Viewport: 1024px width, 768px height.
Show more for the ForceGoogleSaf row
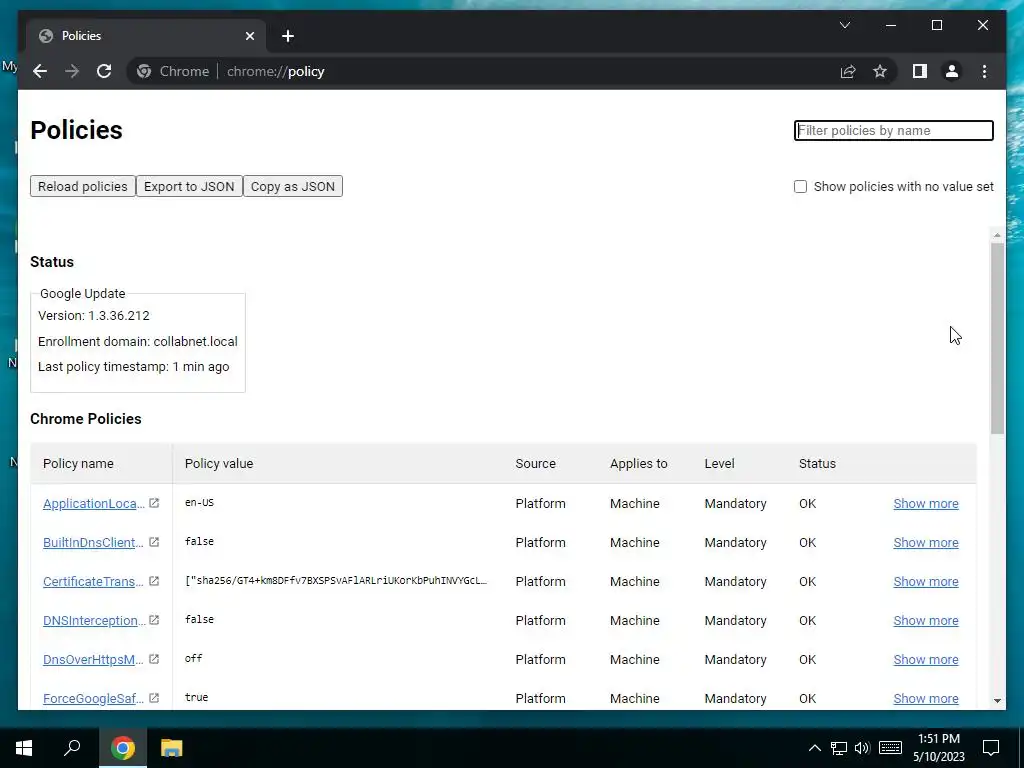(925, 699)
